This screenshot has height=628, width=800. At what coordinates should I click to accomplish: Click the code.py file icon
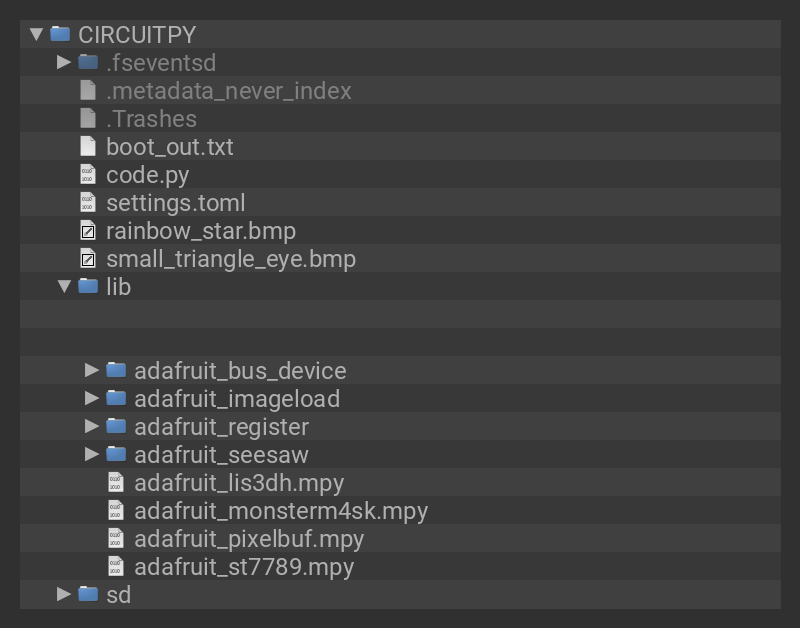click(88, 175)
